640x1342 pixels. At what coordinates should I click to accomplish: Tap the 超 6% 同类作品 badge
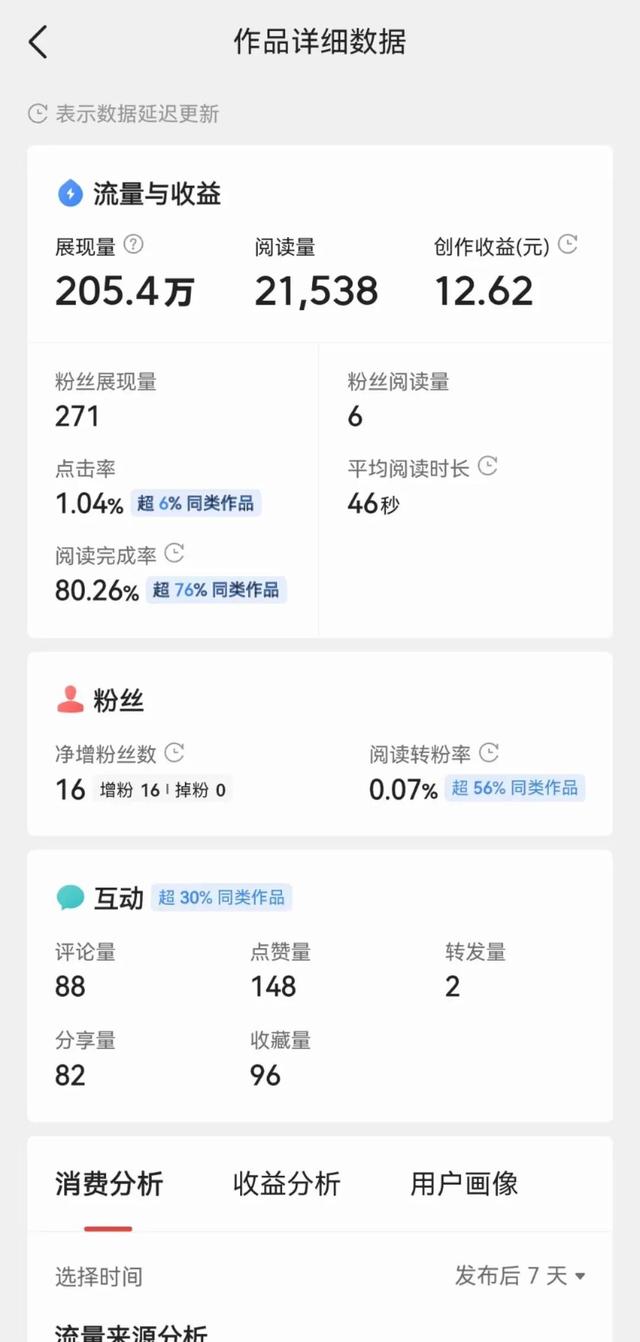(x=196, y=503)
